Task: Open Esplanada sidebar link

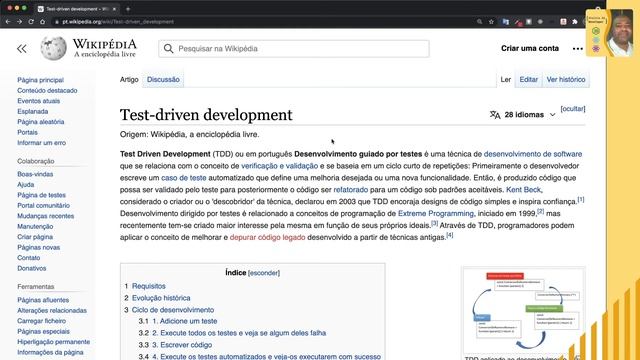Action: [33, 111]
